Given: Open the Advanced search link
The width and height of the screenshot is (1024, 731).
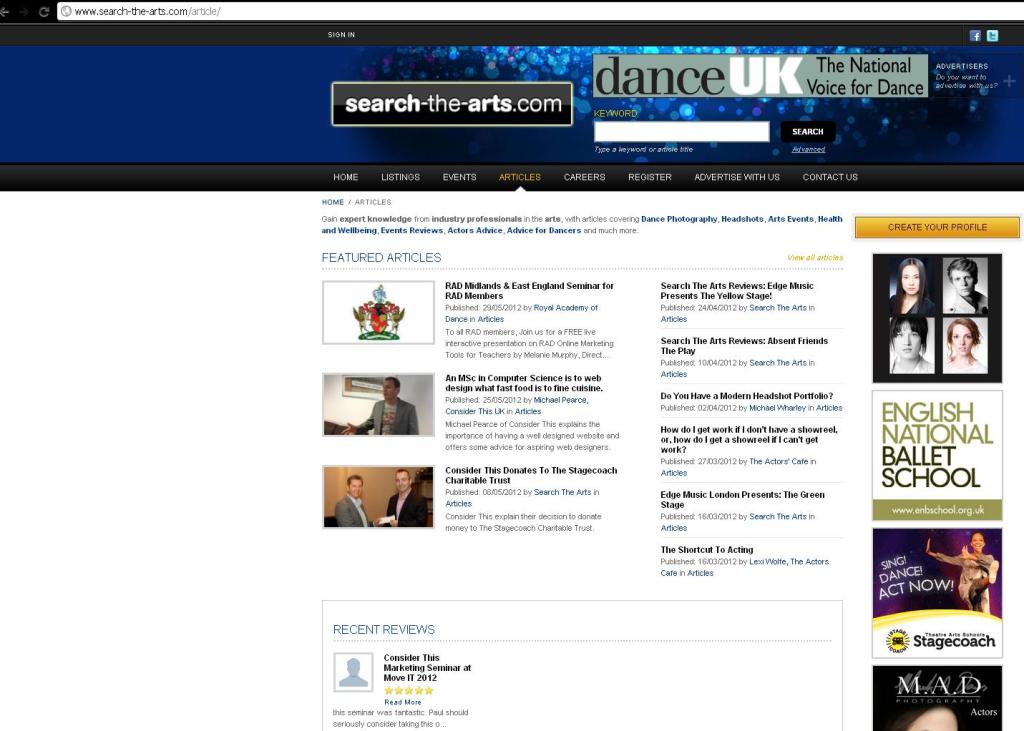Looking at the screenshot, I should [808, 150].
